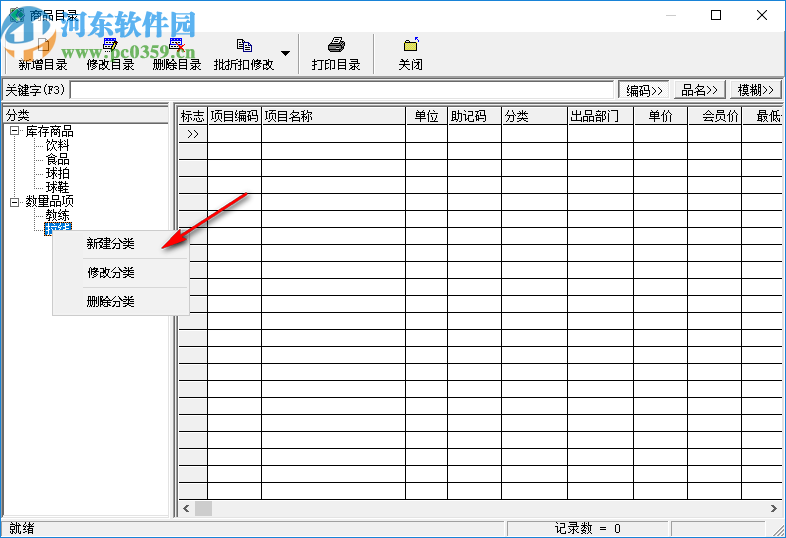This screenshot has width=786, height=538.
Task: Click the horizontal scrollbar thumb
Action: [x=203, y=508]
